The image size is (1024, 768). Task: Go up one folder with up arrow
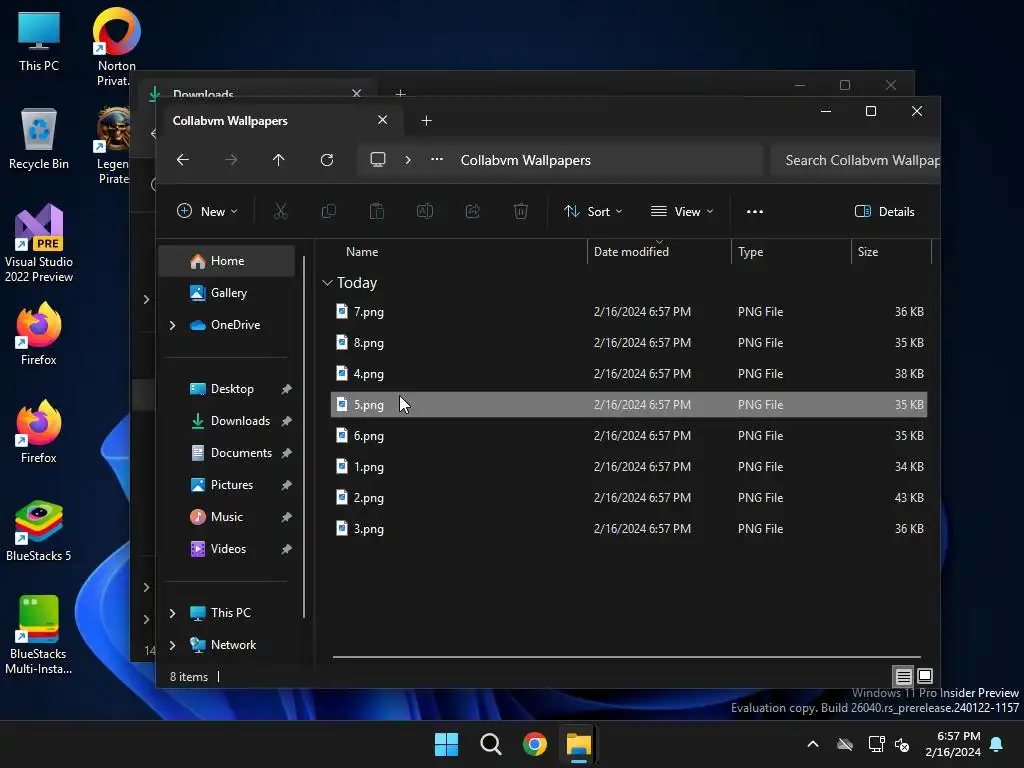pos(278,160)
